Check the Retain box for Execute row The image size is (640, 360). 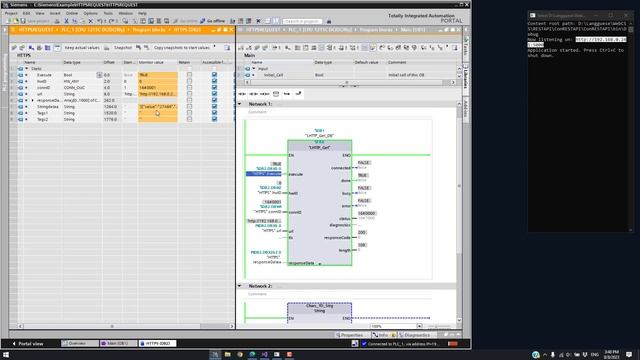(x=189, y=75)
